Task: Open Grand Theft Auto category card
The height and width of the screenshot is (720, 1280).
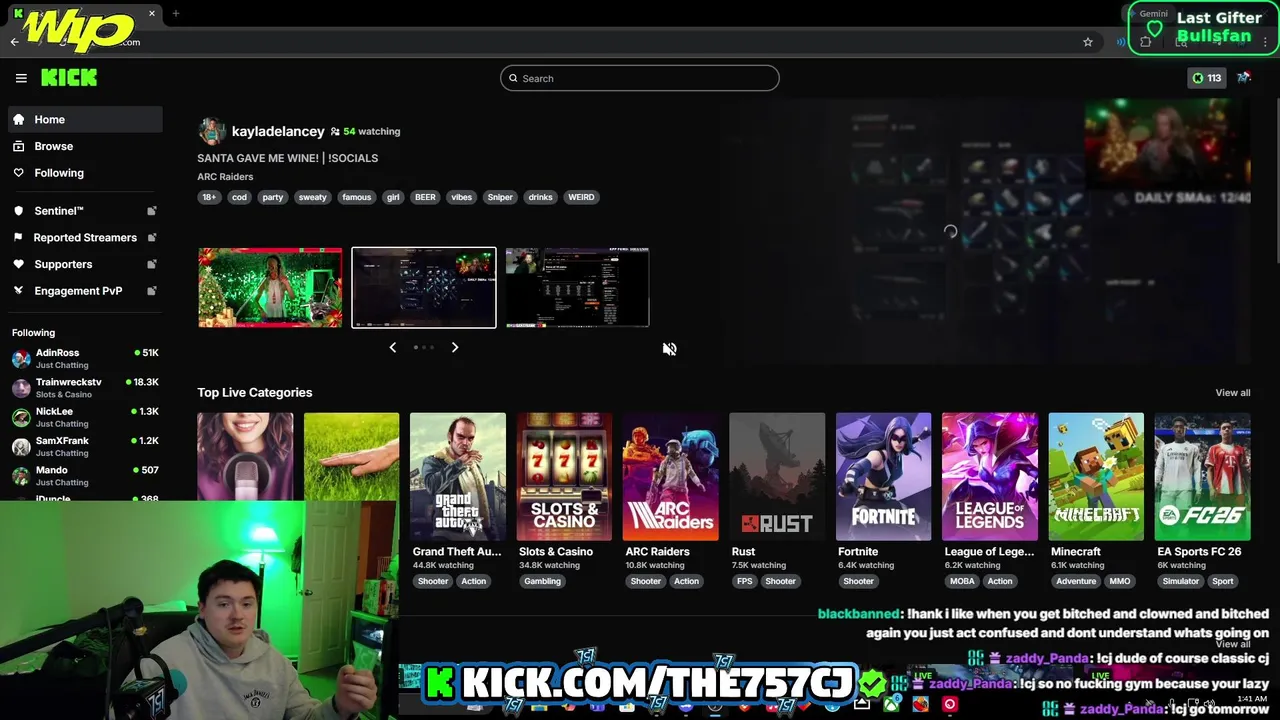Action: tap(458, 477)
